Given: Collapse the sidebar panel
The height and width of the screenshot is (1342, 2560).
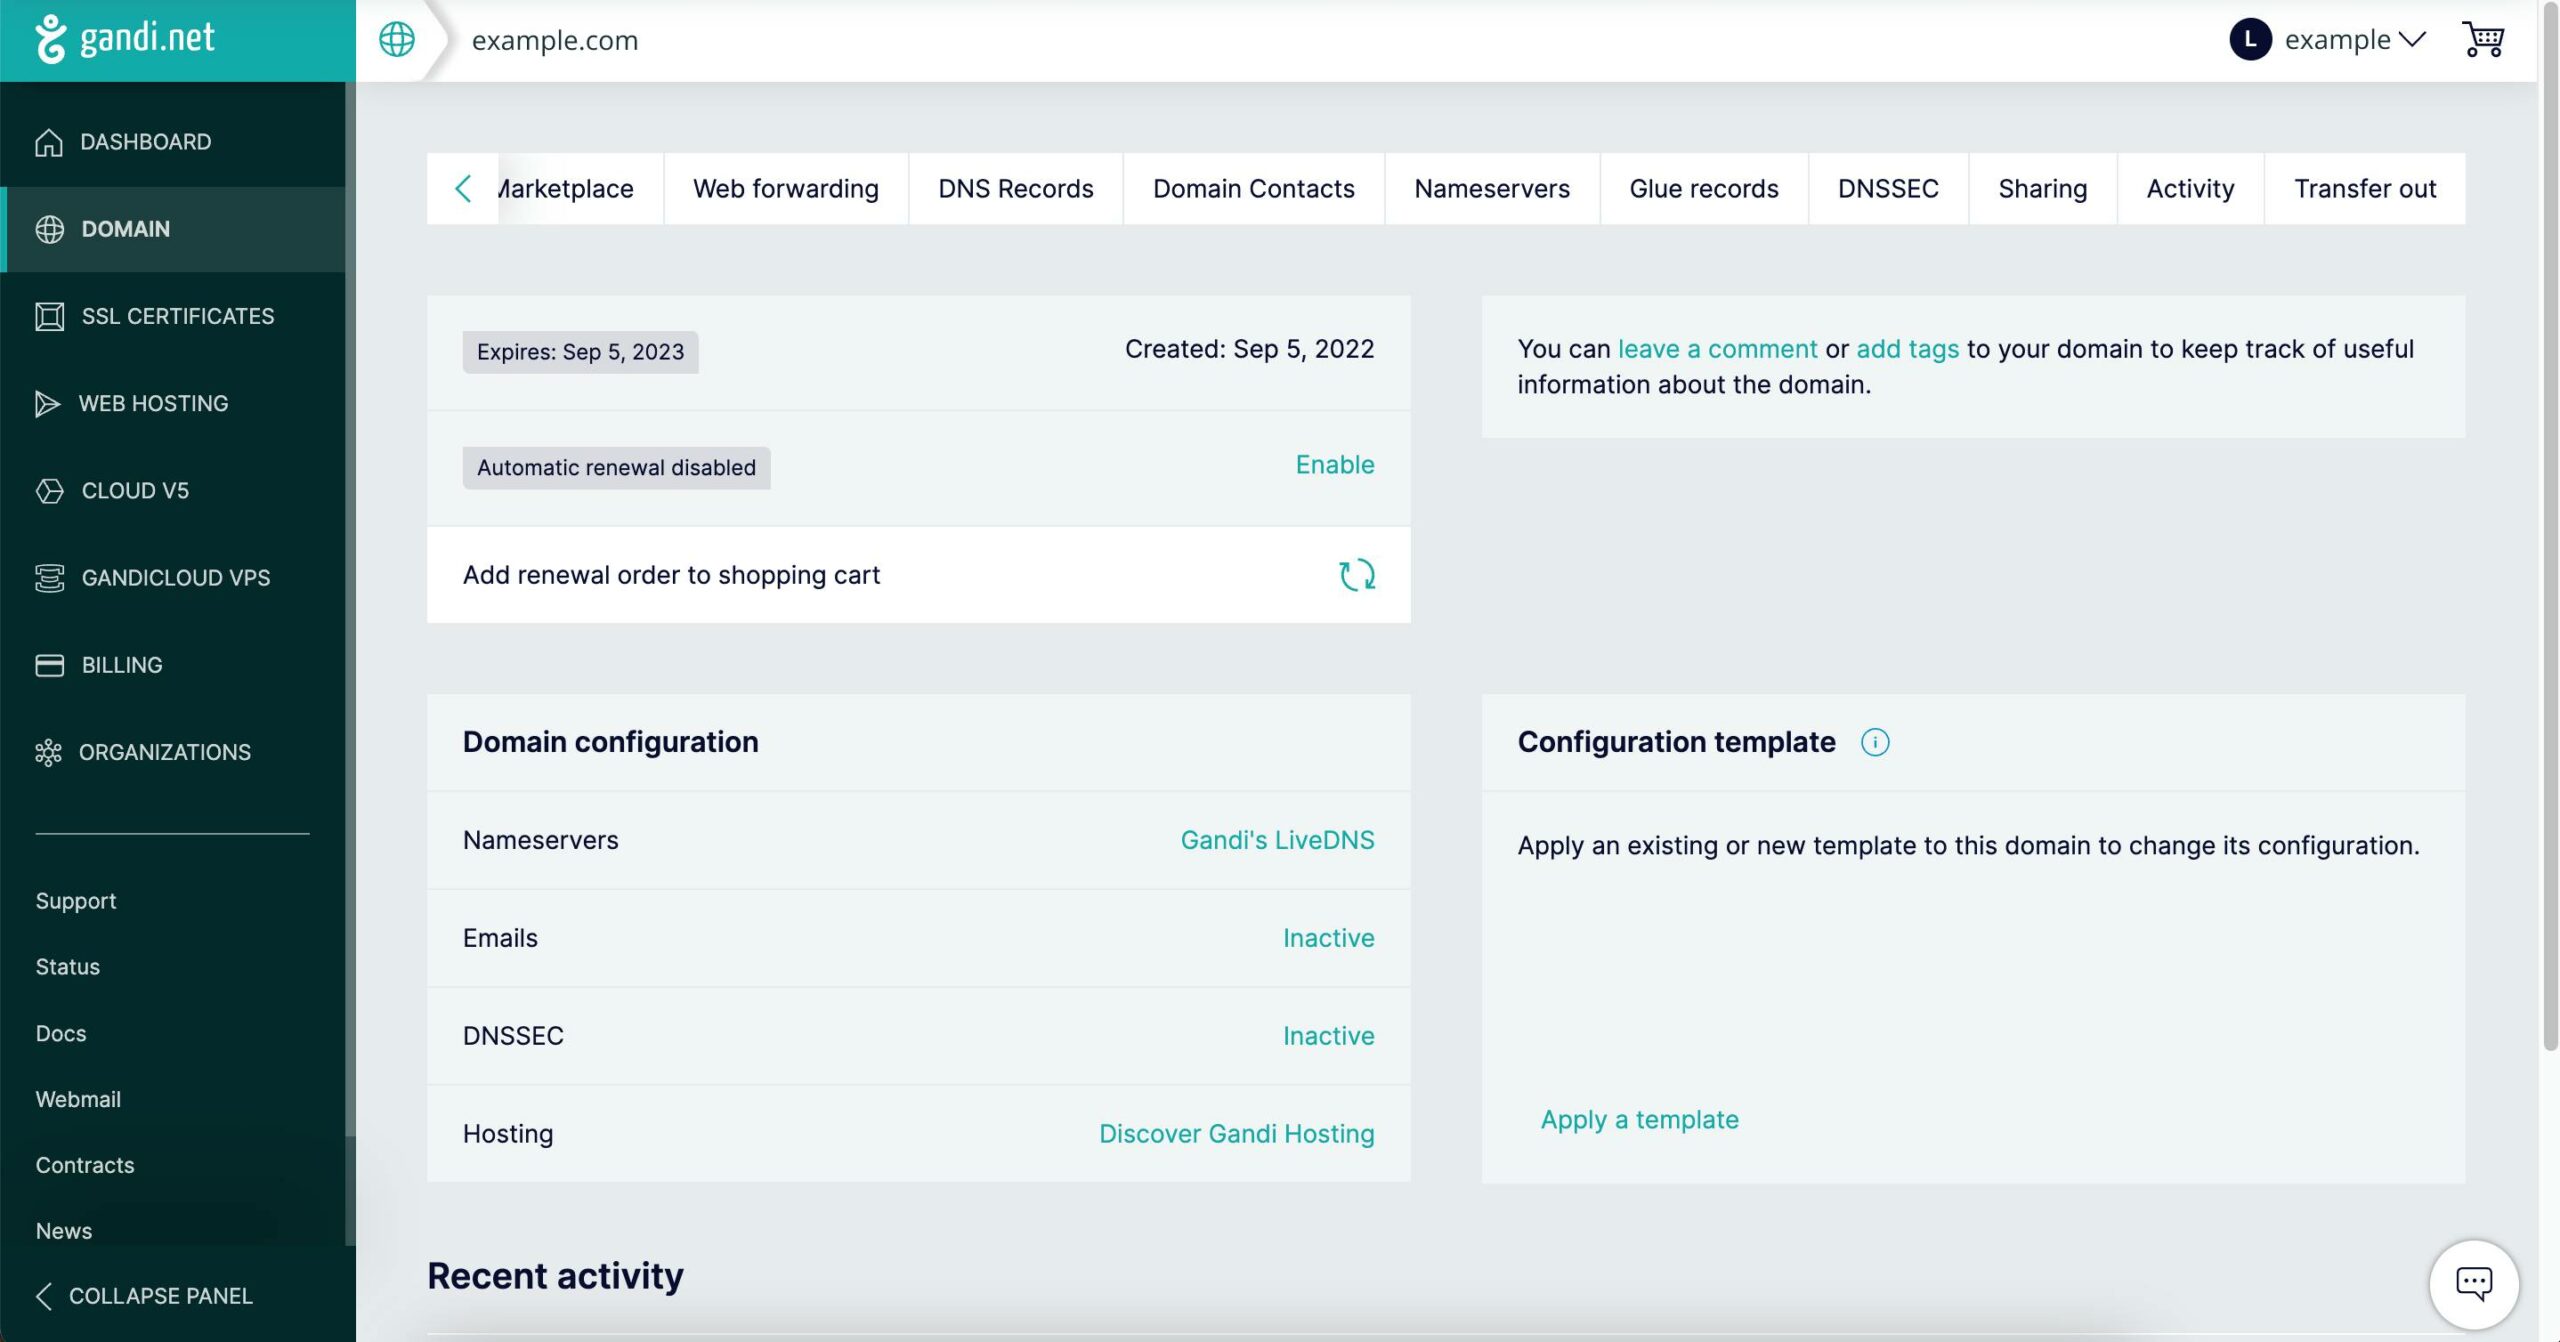Looking at the screenshot, I should coord(144,1296).
